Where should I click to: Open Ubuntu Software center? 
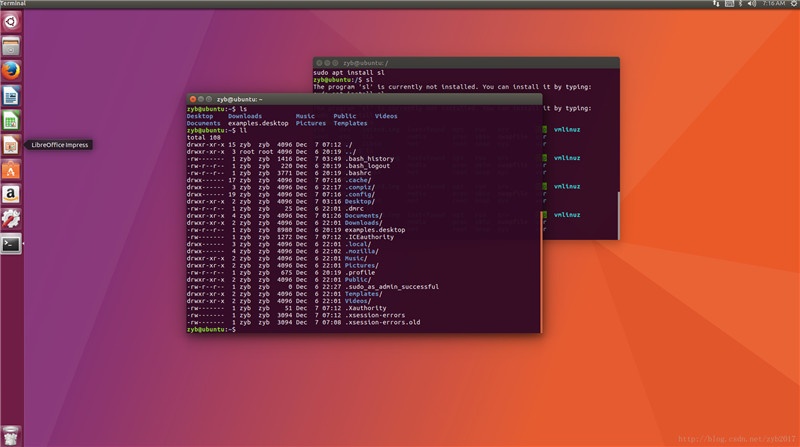tap(11, 170)
